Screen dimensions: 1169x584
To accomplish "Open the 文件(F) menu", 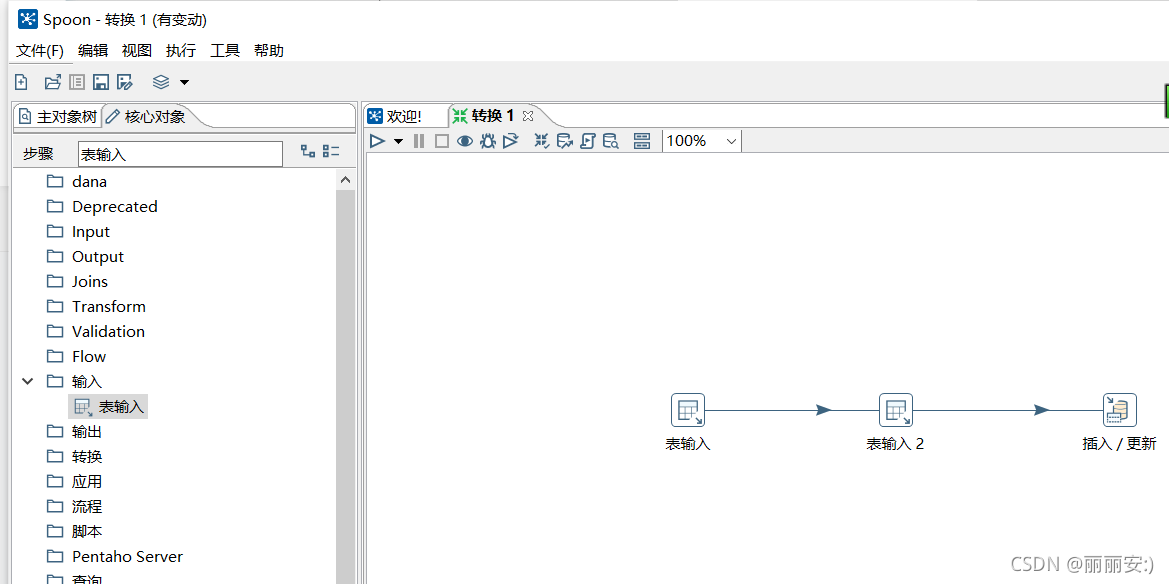I will (40, 51).
